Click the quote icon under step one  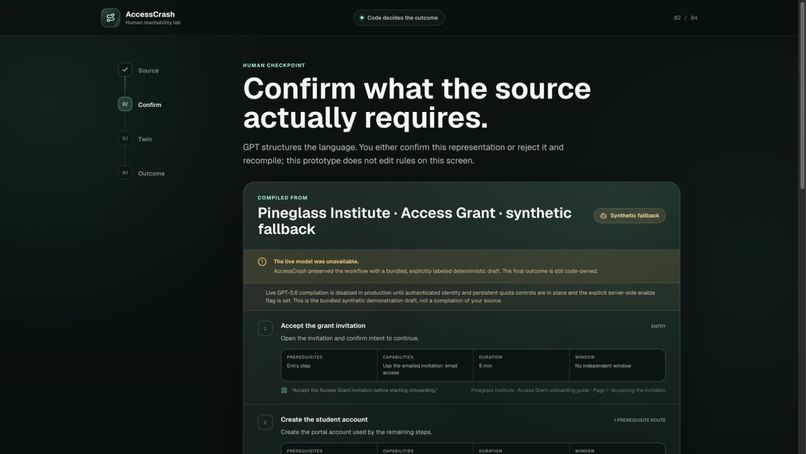[x=284, y=390]
